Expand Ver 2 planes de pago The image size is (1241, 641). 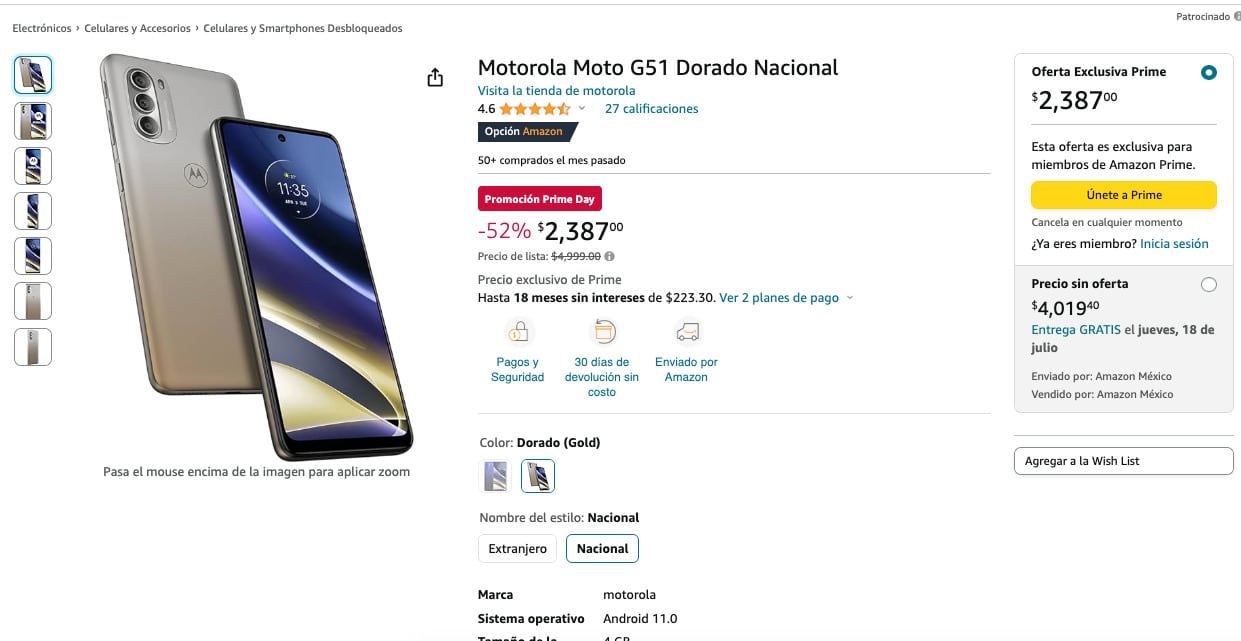tap(786, 298)
